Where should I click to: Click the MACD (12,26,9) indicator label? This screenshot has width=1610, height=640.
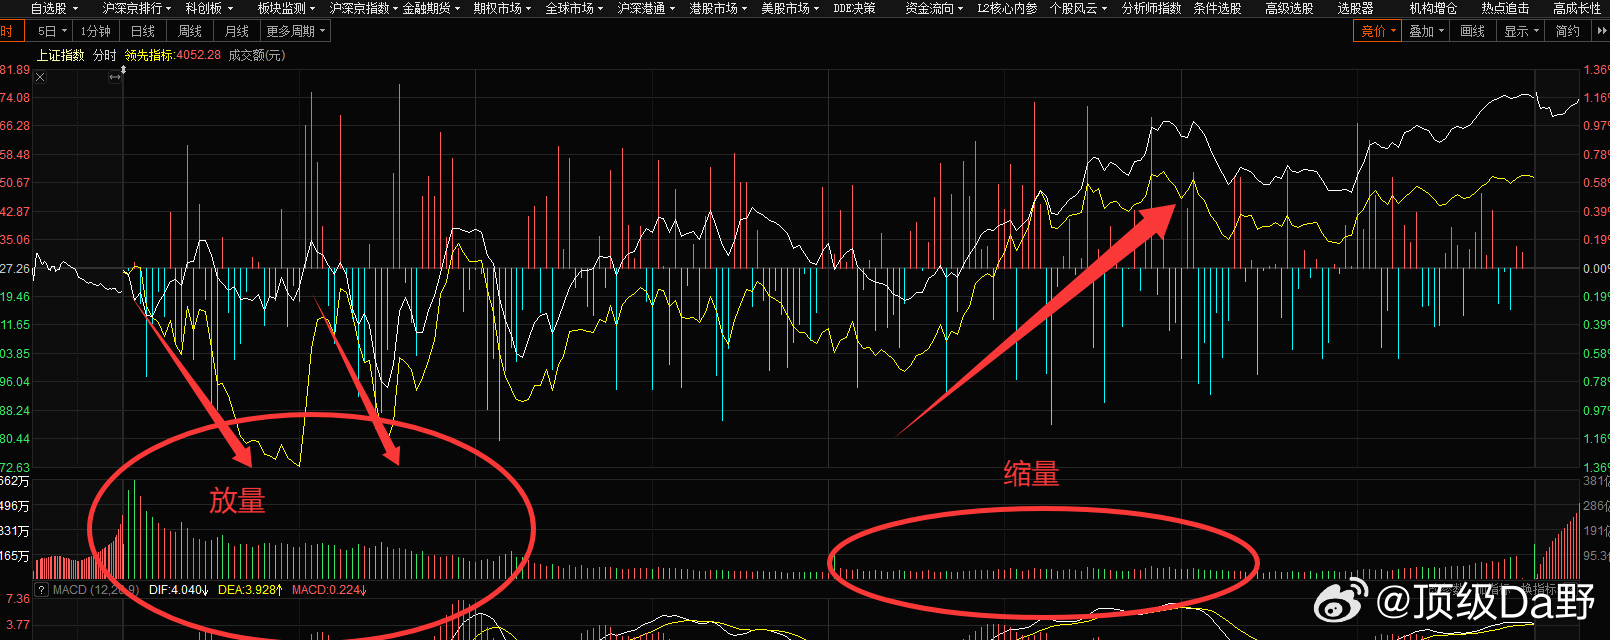tap(96, 590)
